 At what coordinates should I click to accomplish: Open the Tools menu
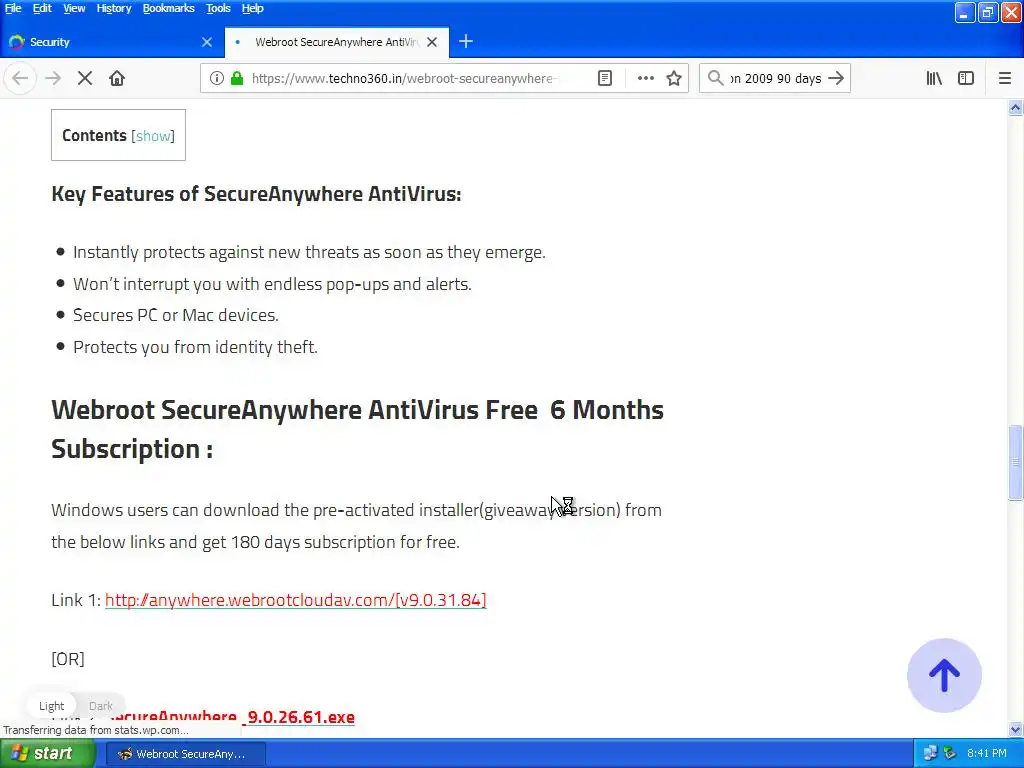click(x=218, y=8)
